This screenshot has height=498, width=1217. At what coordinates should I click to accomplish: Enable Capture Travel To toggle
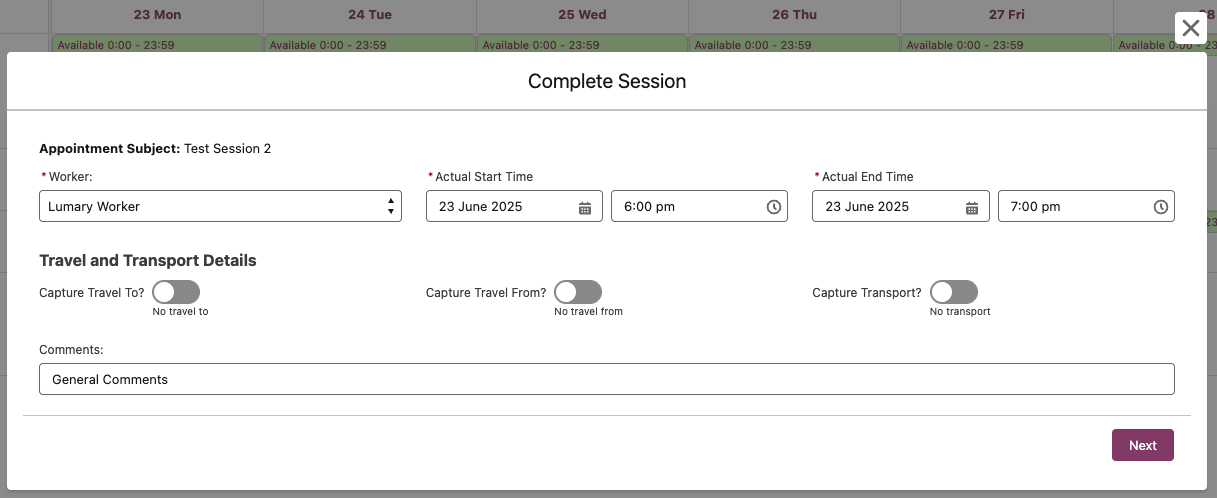coord(176,292)
